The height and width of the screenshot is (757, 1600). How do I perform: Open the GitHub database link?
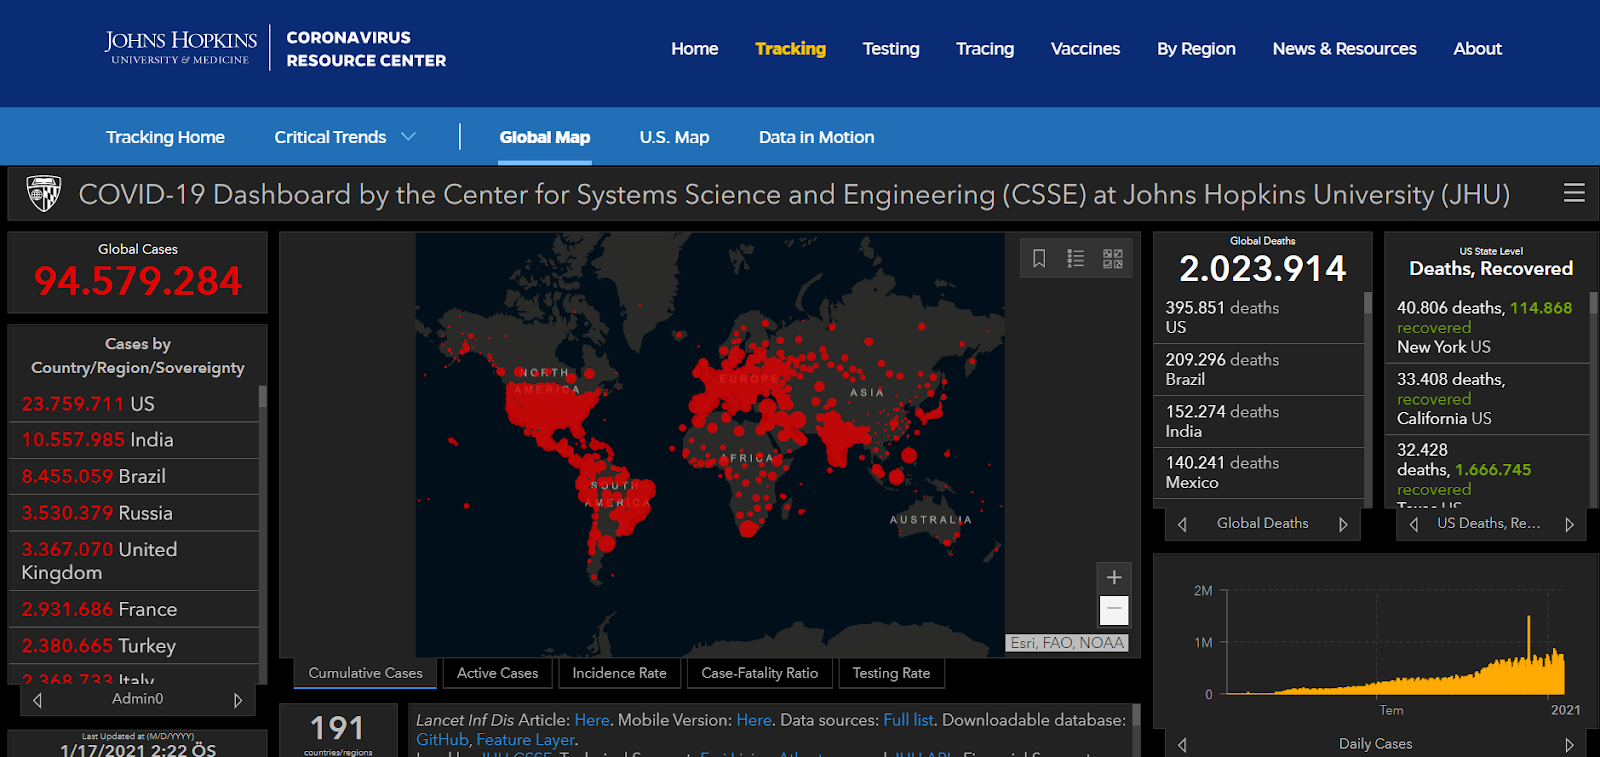pyautogui.click(x=442, y=740)
